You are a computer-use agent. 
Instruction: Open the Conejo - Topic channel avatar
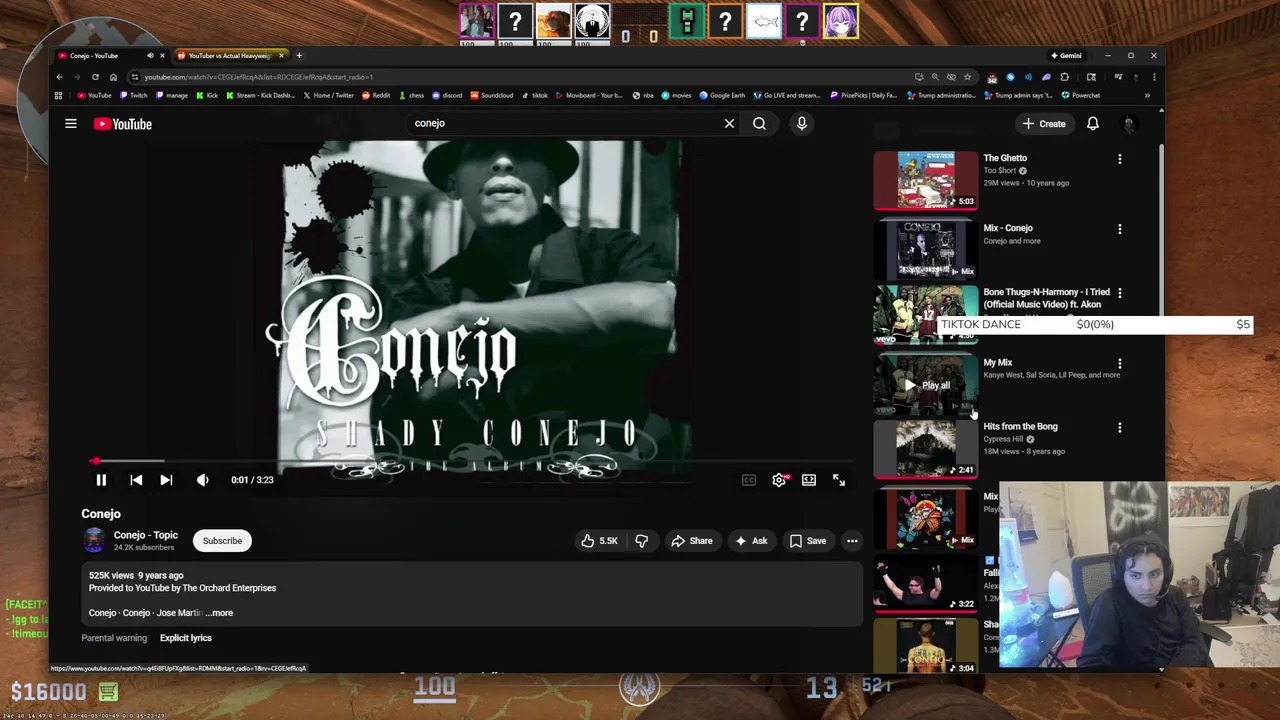94,540
